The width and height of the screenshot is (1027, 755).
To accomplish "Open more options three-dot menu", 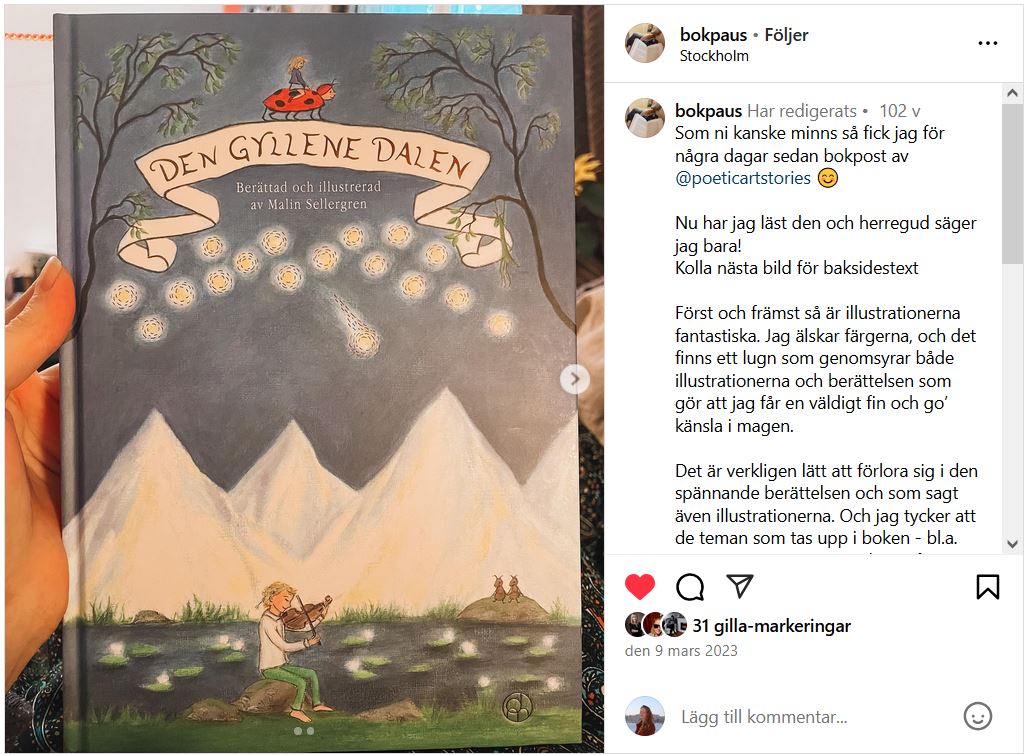I will pos(988,43).
